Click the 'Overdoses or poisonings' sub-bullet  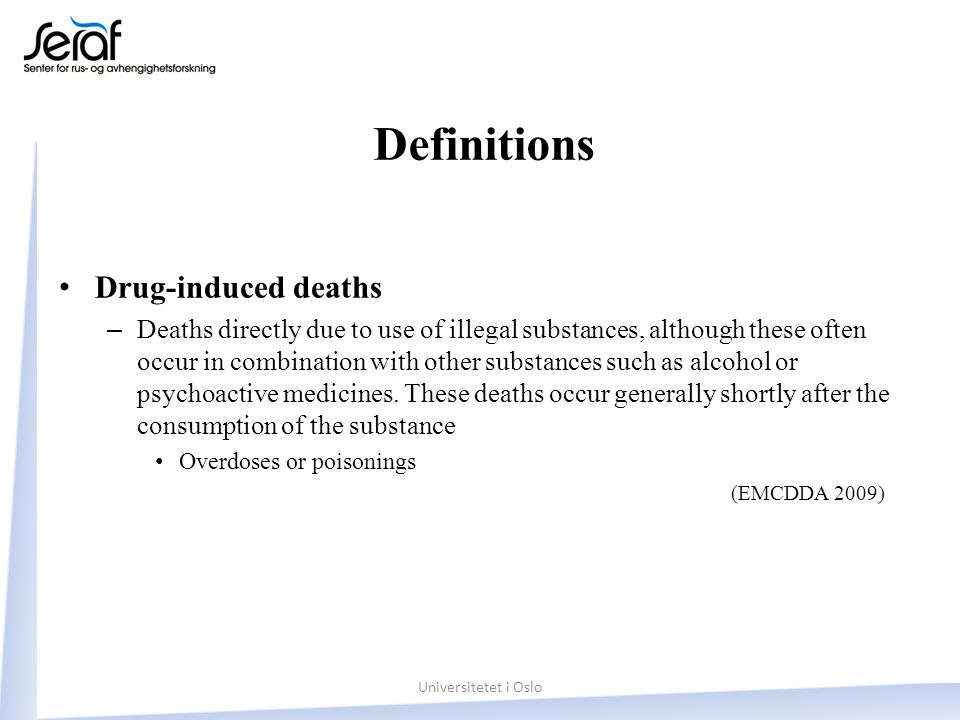pos(297,462)
